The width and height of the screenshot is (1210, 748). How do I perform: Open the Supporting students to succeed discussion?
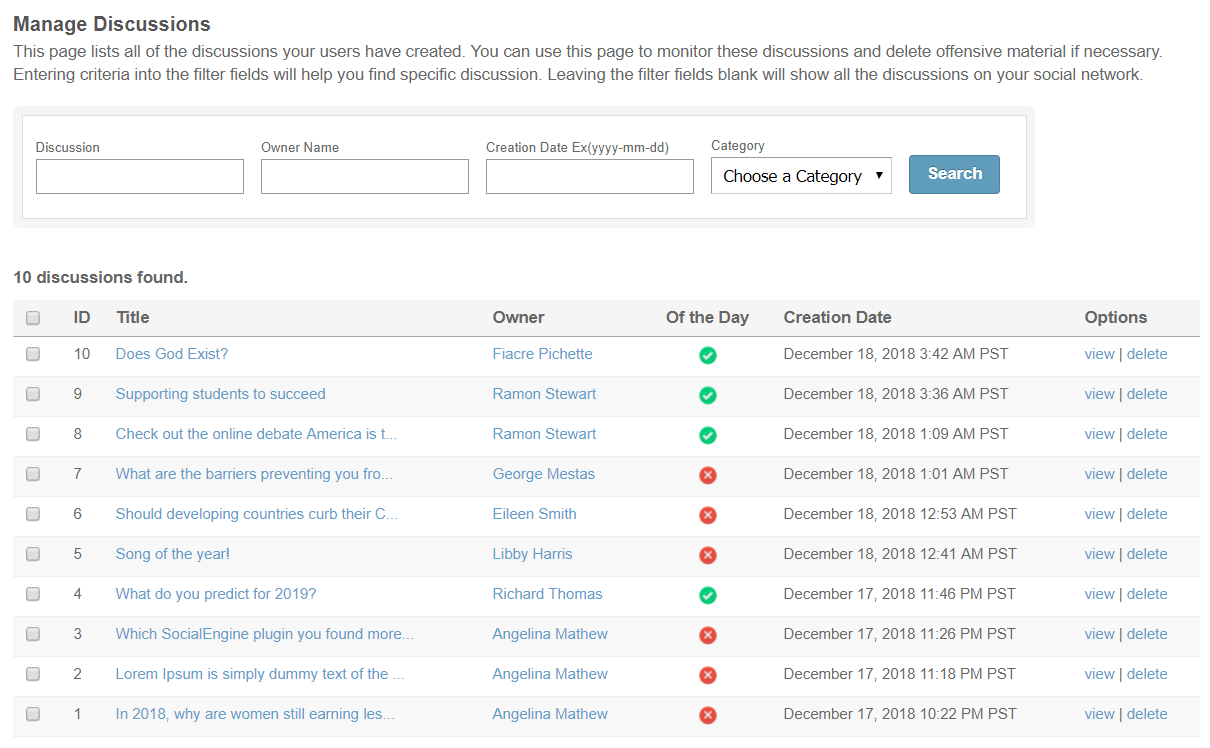point(220,394)
